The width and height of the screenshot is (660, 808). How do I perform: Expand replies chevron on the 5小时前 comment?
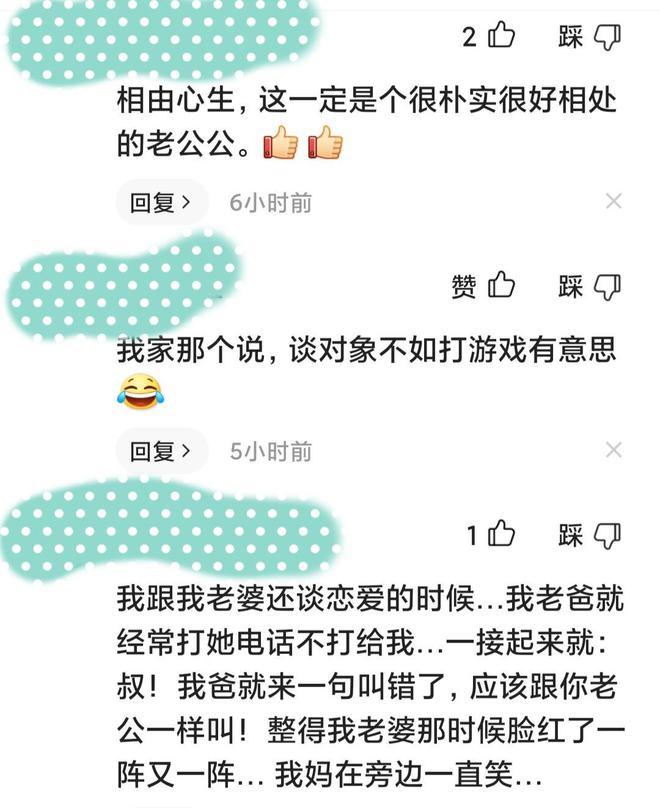(x=187, y=451)
